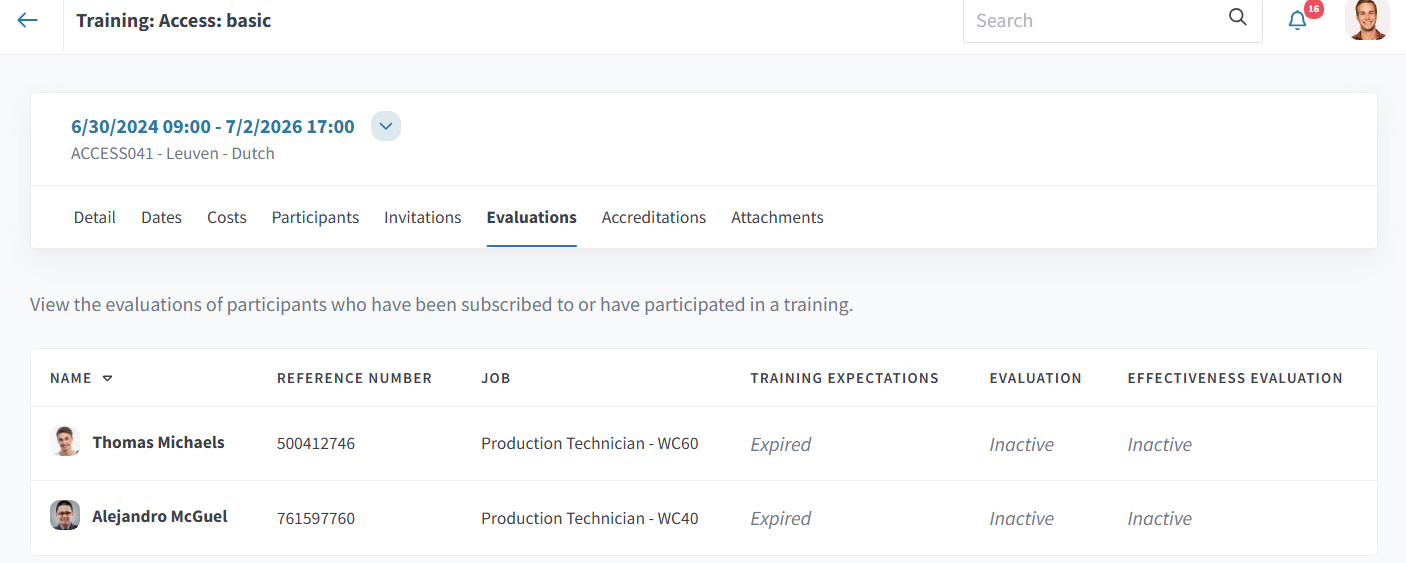Click Alejandro McGuel's avatar photo
Image resolution: width=1406 pixels, height=563 pixels.
(x=65, y=516)
